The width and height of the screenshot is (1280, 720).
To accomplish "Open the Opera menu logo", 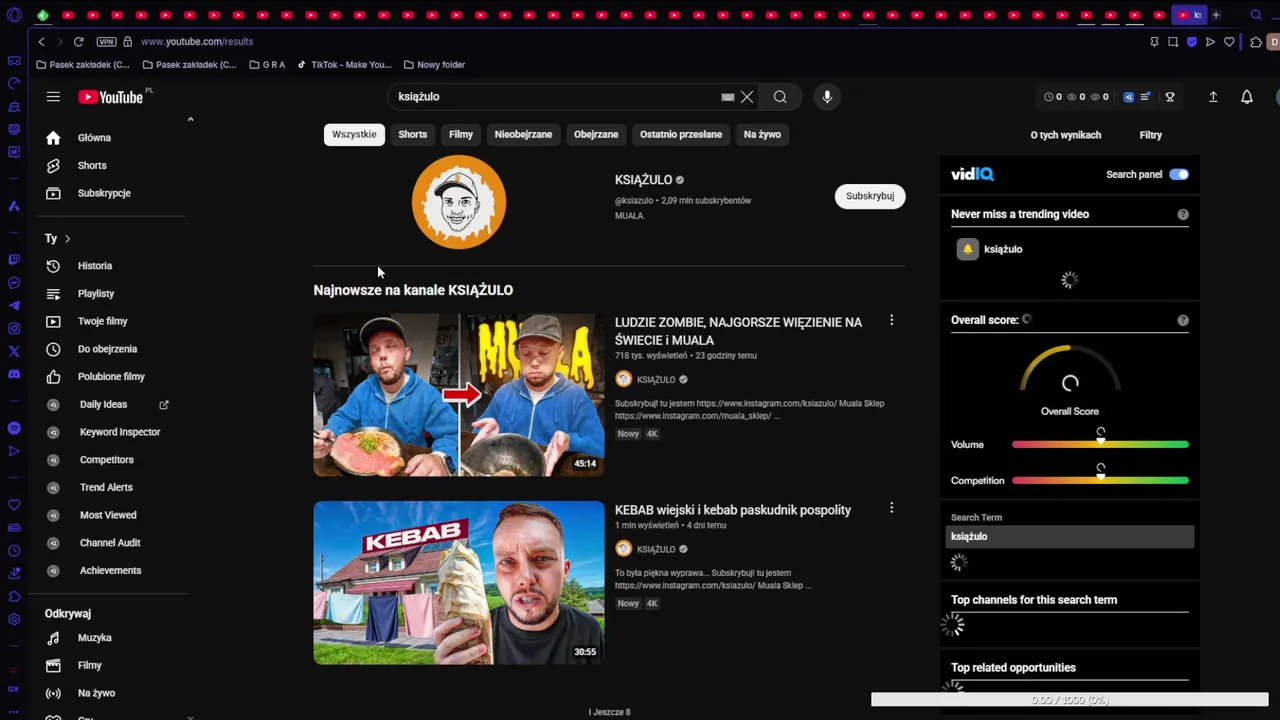I will [x=14, y=15].
